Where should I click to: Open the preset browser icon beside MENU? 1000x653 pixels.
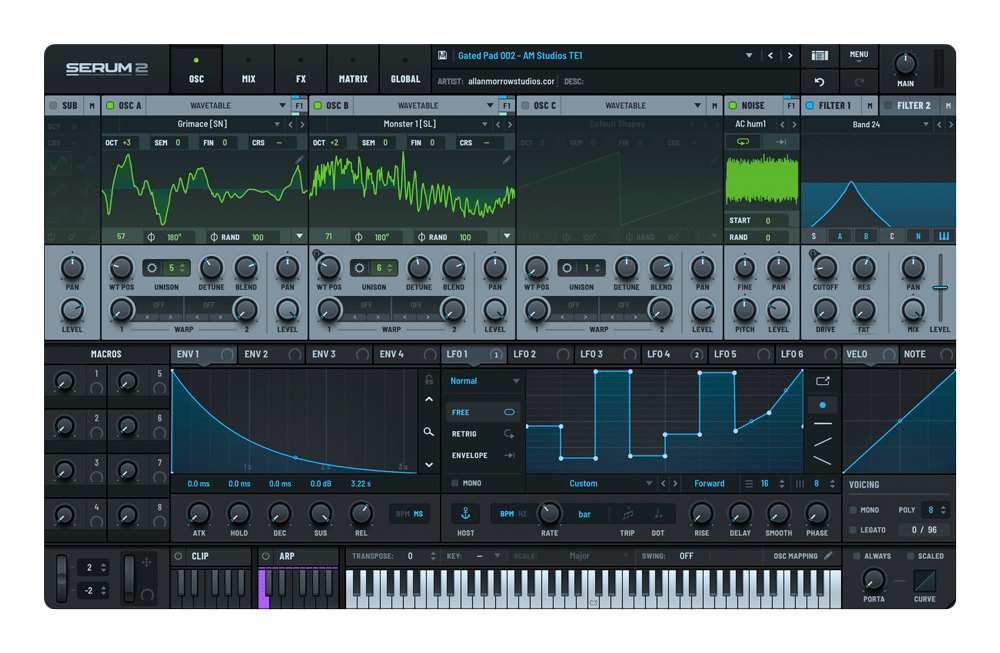pyautogui.click(x=820, y=55)
